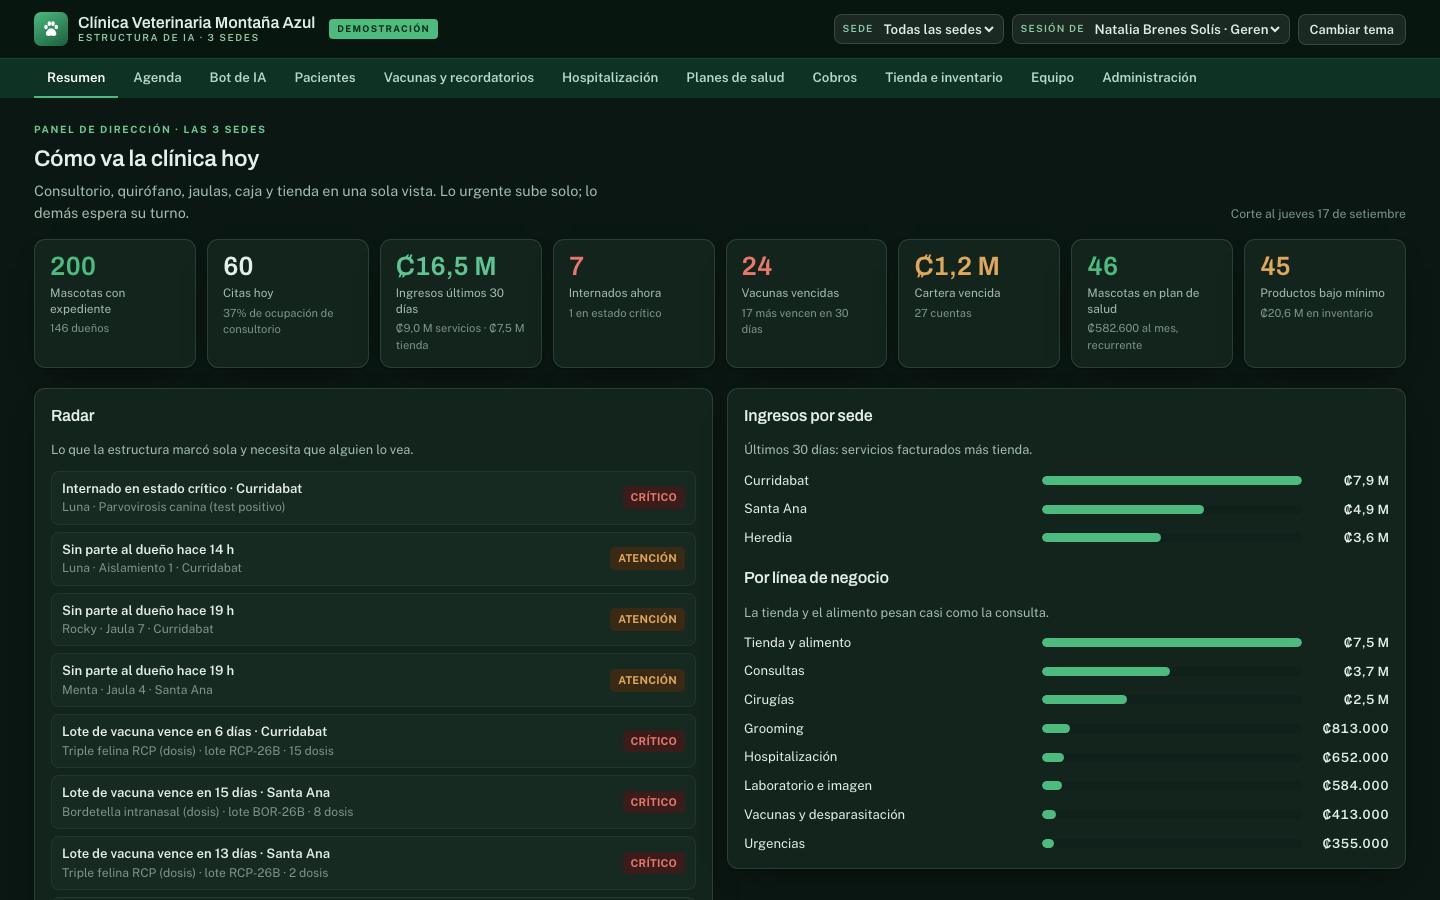
Task: Open Tienda e inventario tab
Action: 944,77
